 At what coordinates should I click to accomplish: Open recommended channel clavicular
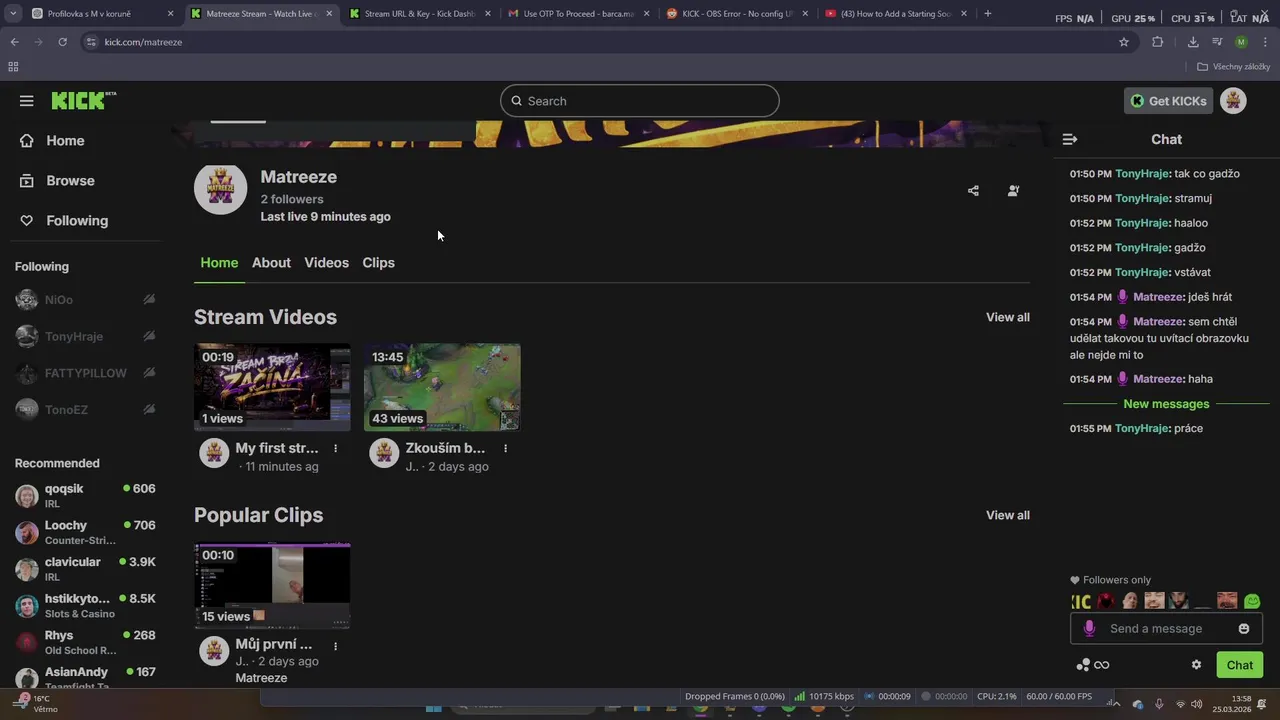pos(85,569)
